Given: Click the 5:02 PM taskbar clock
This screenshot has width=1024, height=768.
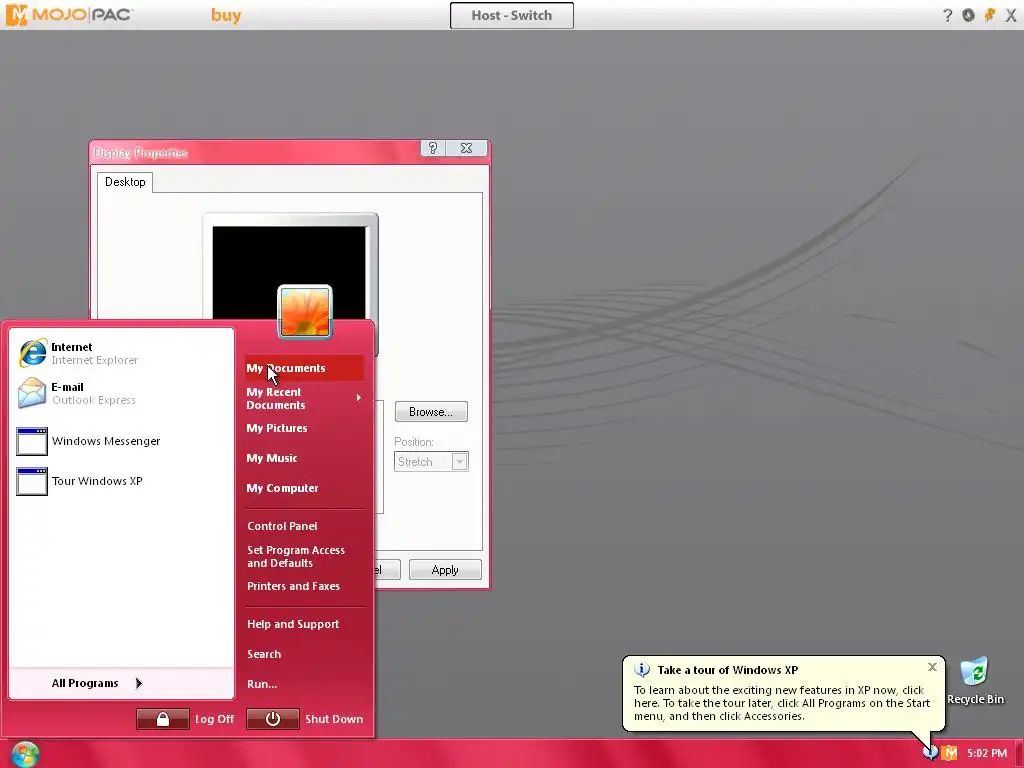Looking at the screenshot, I should (x=987, y=754).
